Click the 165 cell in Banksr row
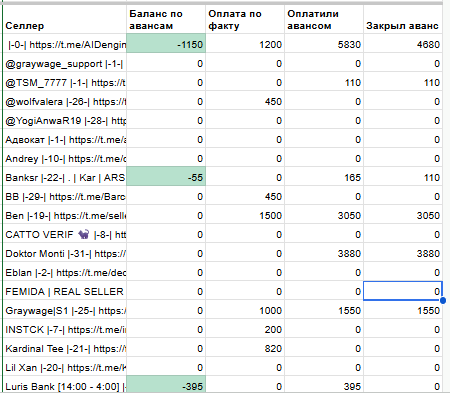Viewport: 450px width, 394px height. (x=324, y=176)
